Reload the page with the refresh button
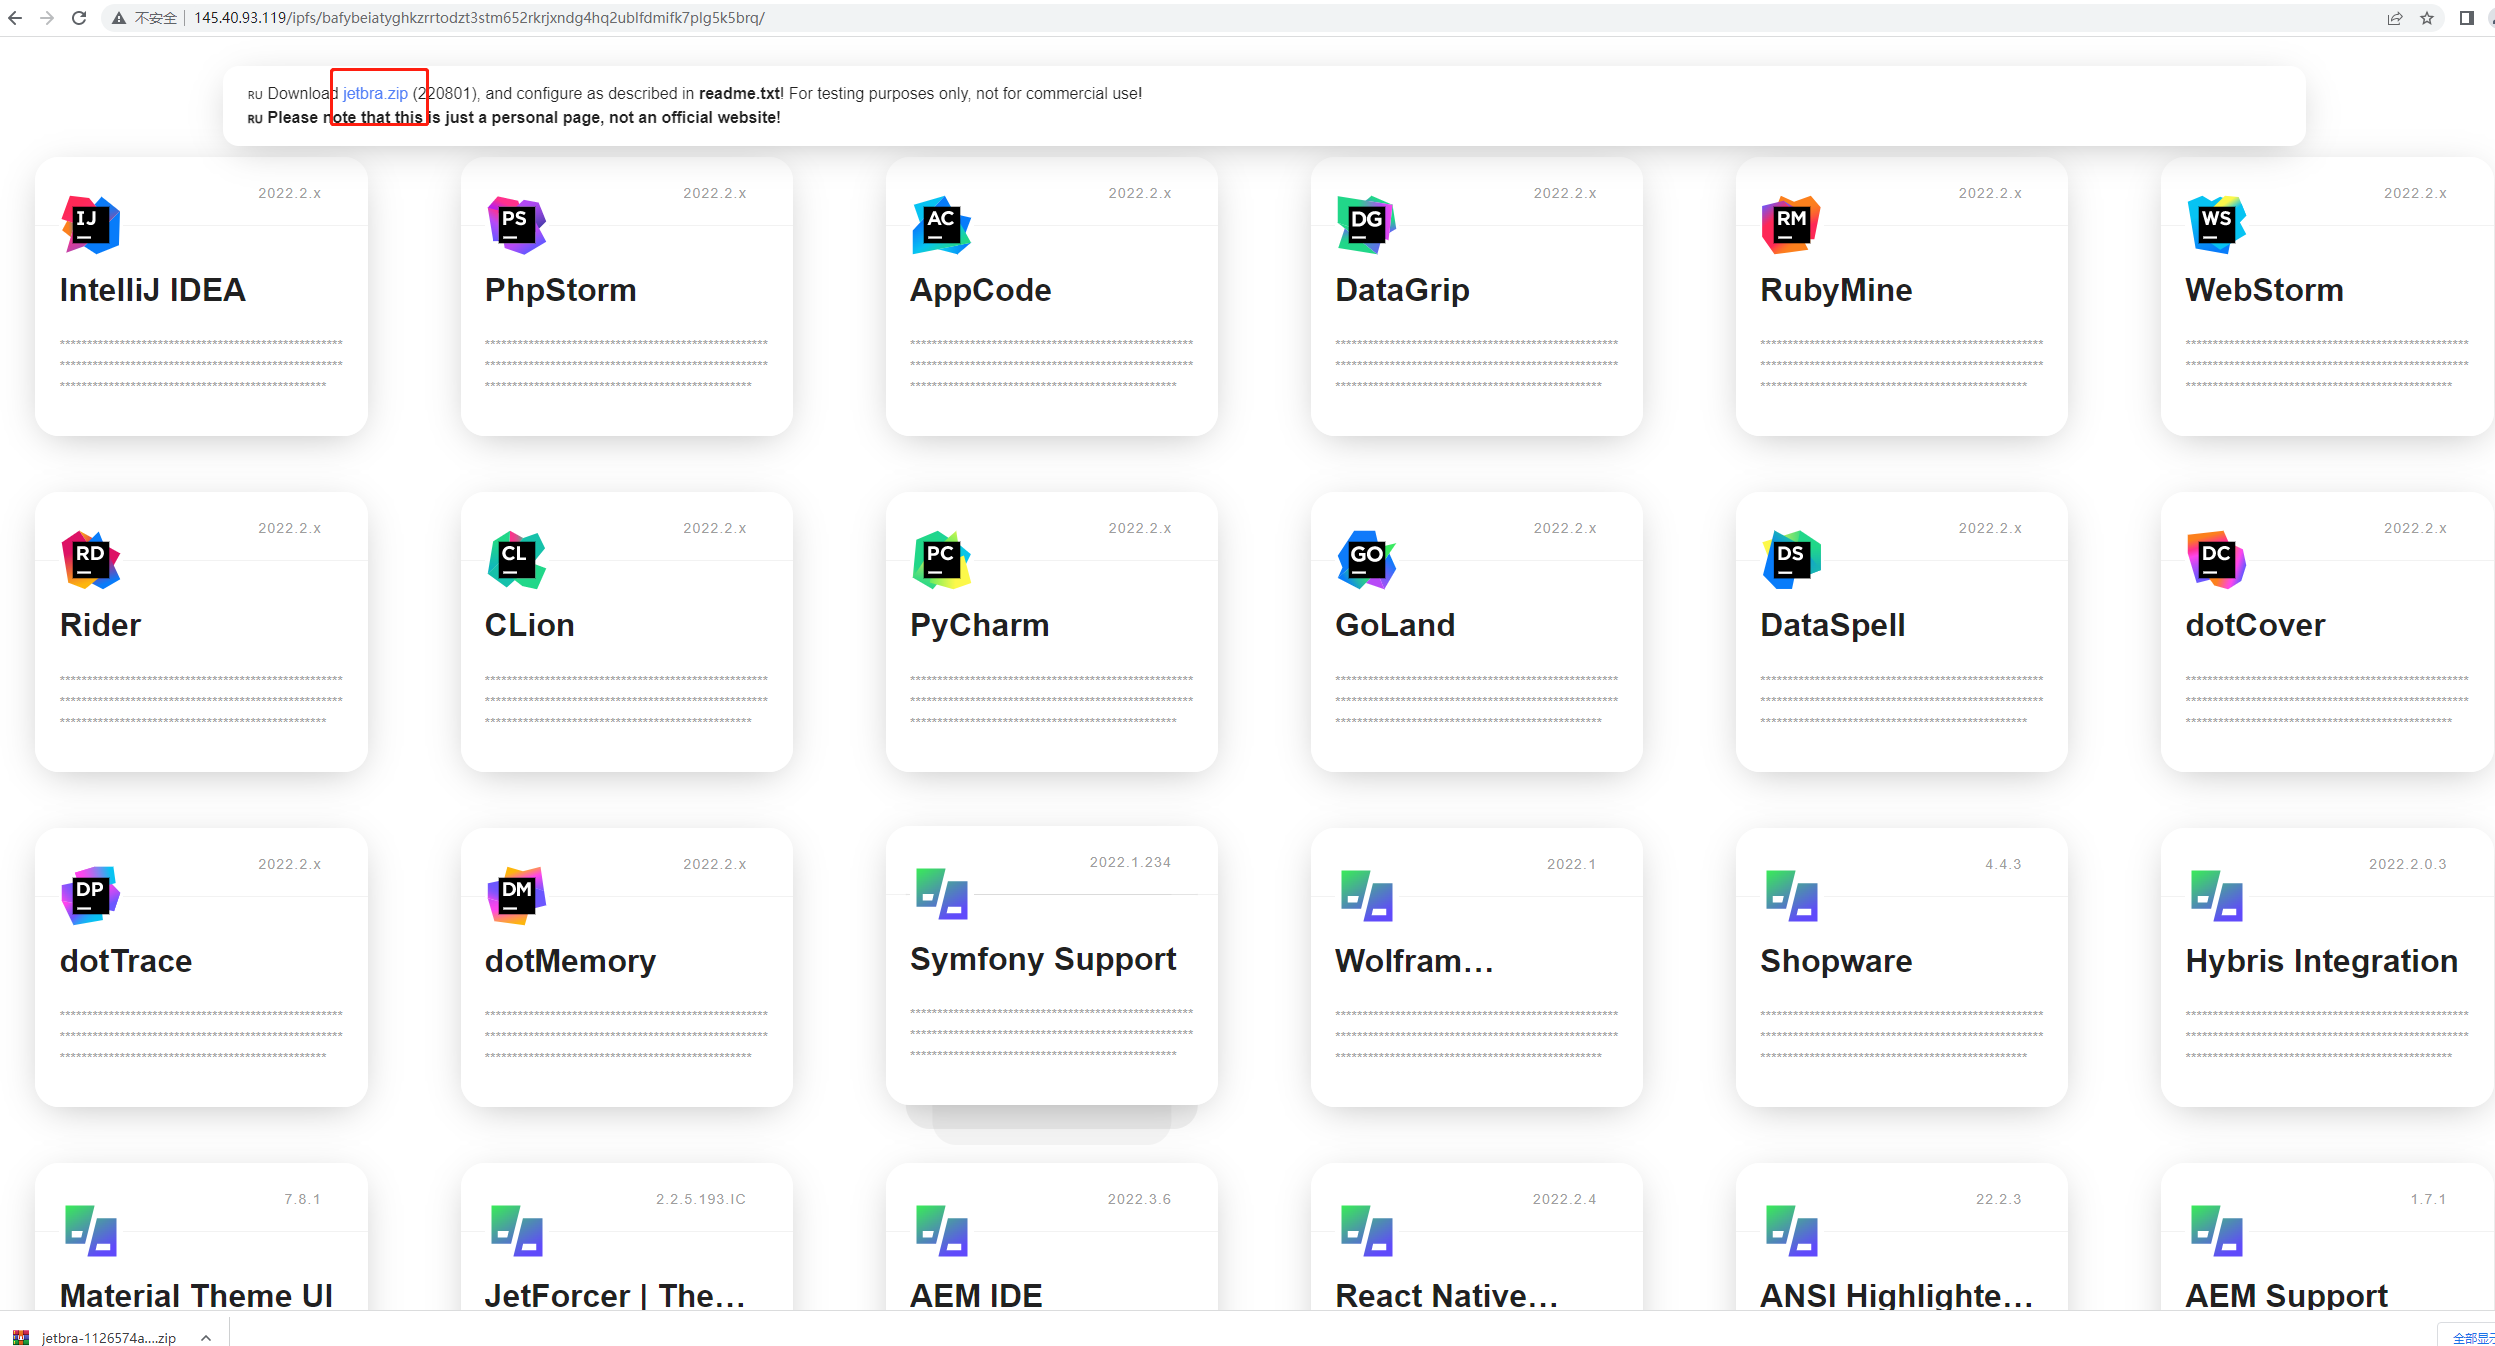The width and height of the screenshot is (2495, 1346). click(x=79, y=18)
